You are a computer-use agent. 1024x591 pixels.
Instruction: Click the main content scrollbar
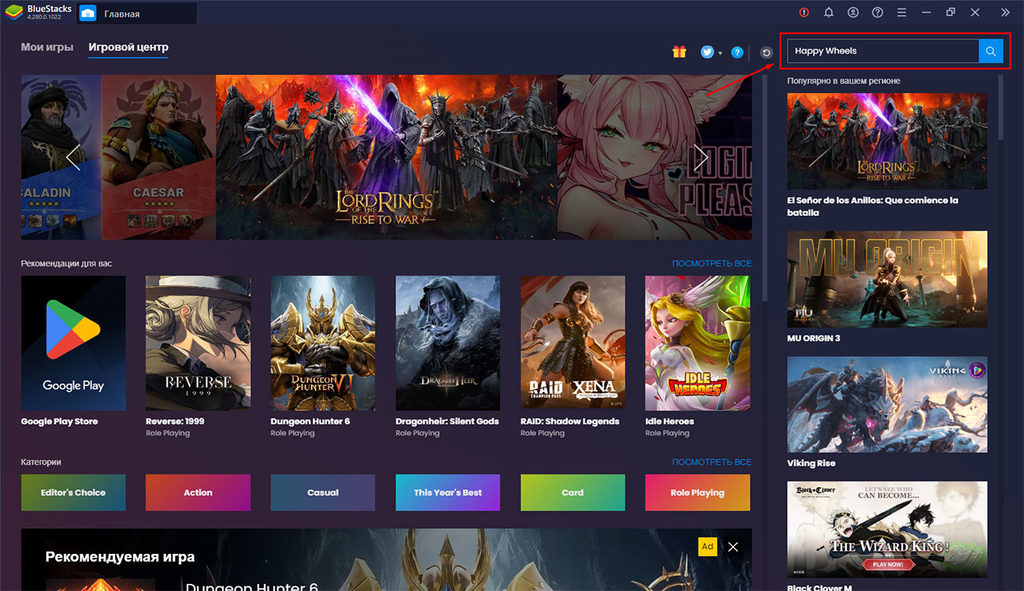765,189
